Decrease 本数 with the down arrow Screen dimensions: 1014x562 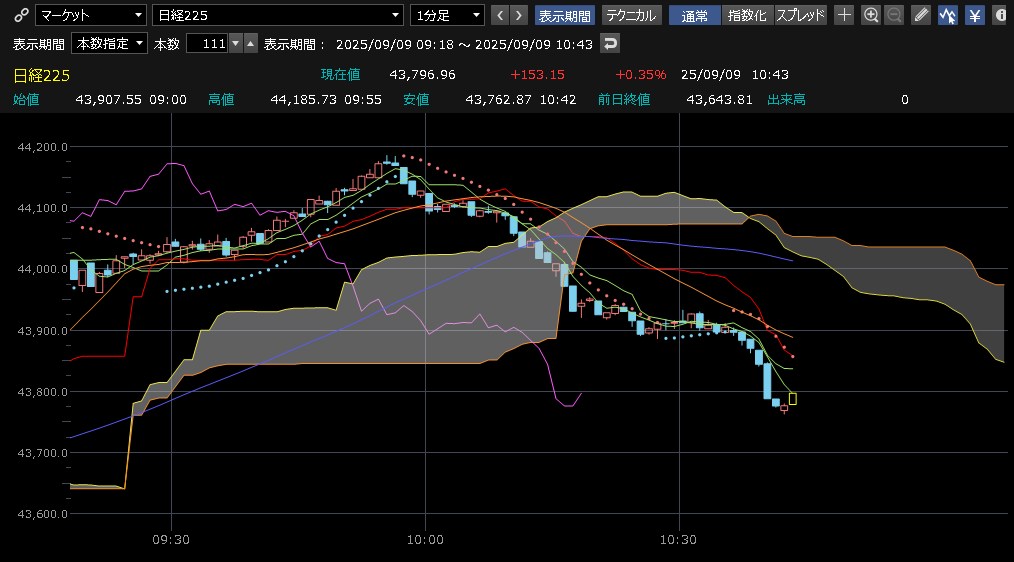tap(236, 43)
